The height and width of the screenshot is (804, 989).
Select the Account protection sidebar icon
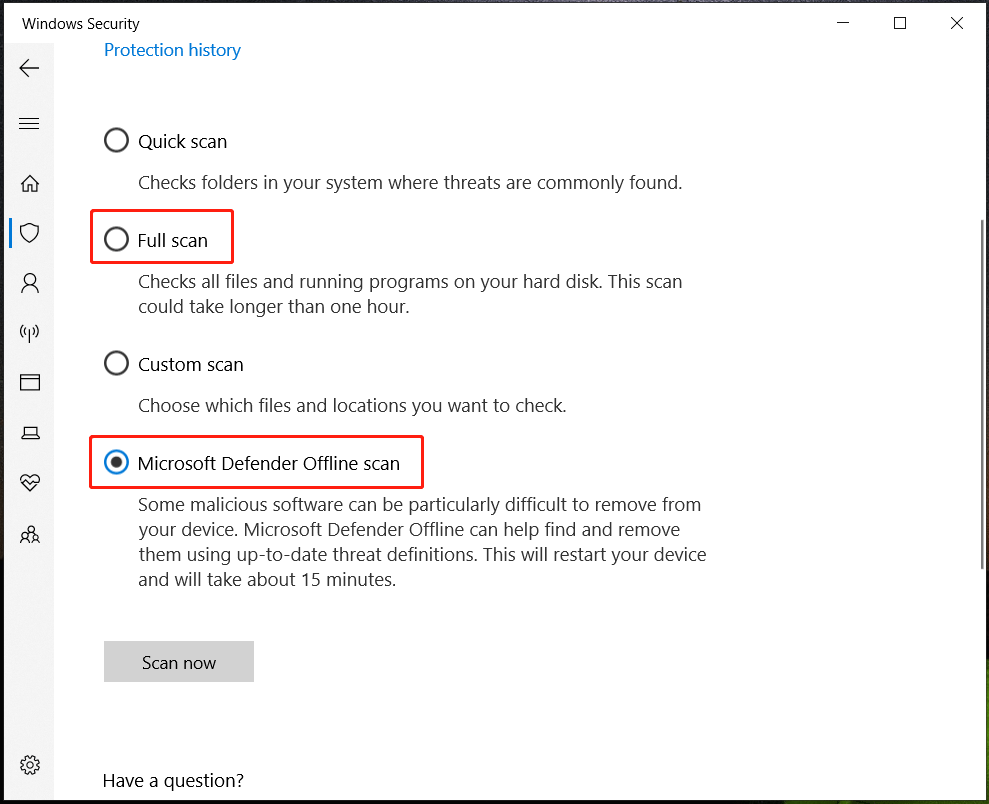click(x=29, y=283)
